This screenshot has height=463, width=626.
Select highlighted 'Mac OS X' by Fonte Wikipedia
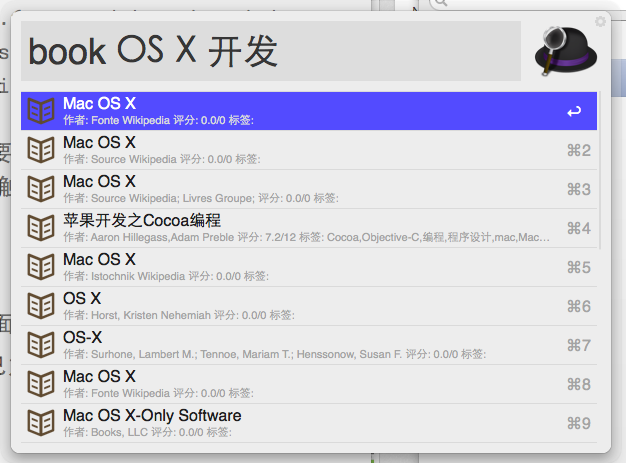tap(309, 111)
